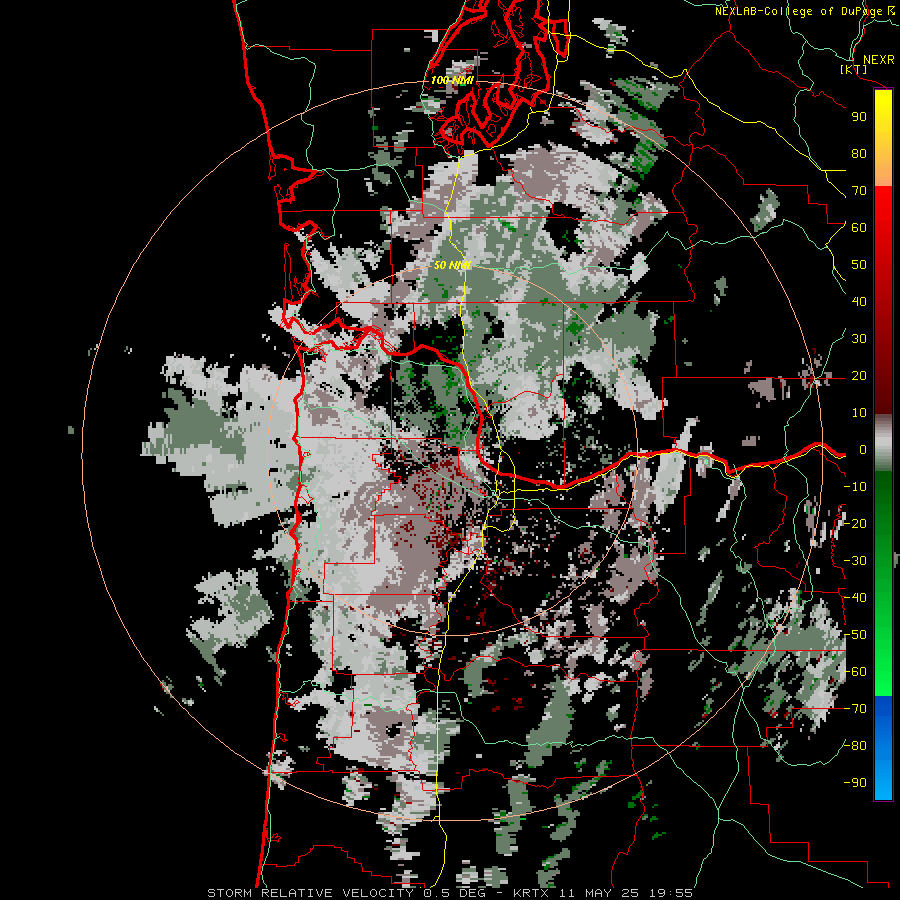Select the -60 value on velocity scale
The width and height of the screenshot is (900, 900).
point(855,672)
